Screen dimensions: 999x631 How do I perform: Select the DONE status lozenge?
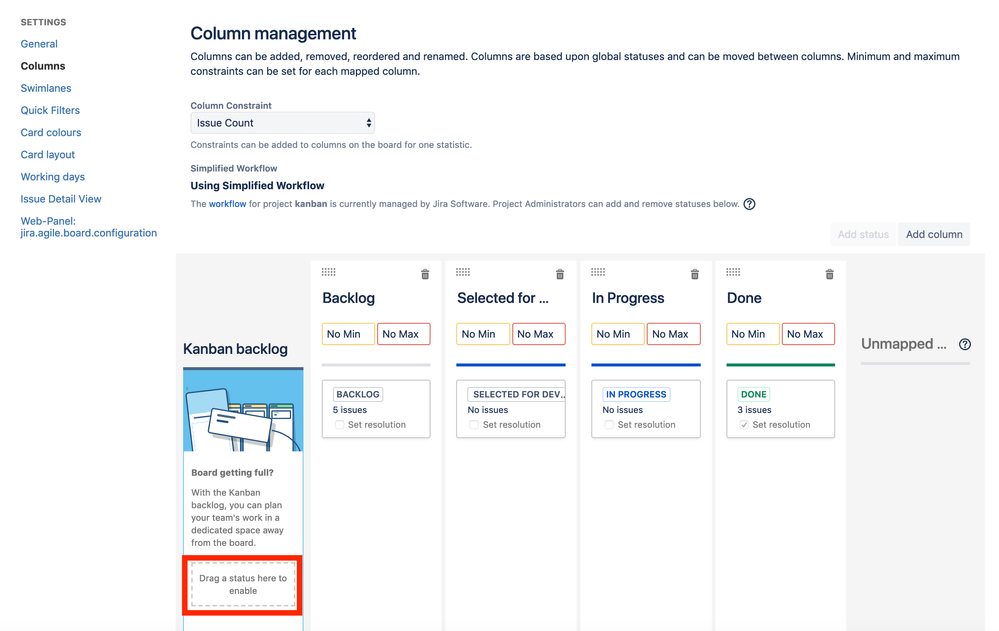click(754, 395)
